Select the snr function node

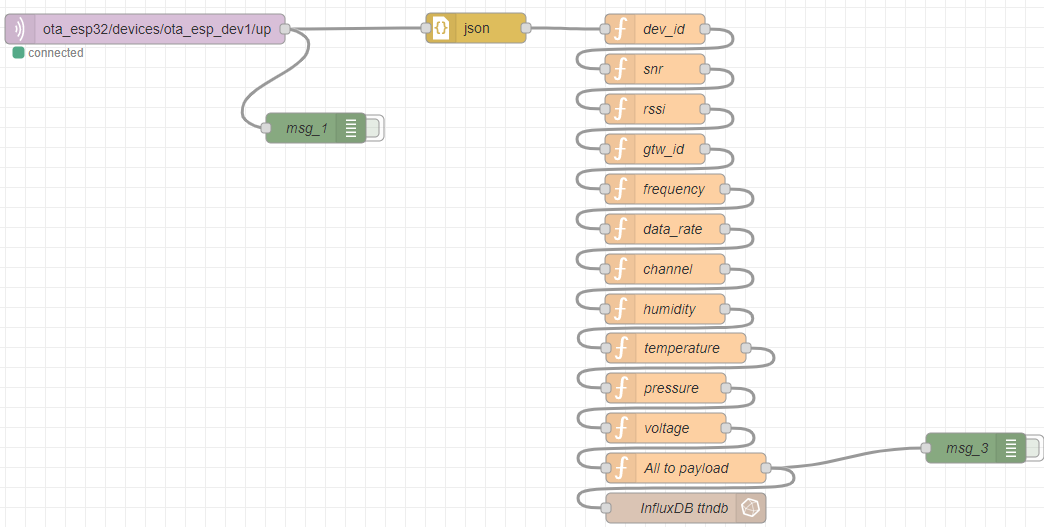[655, 69]
